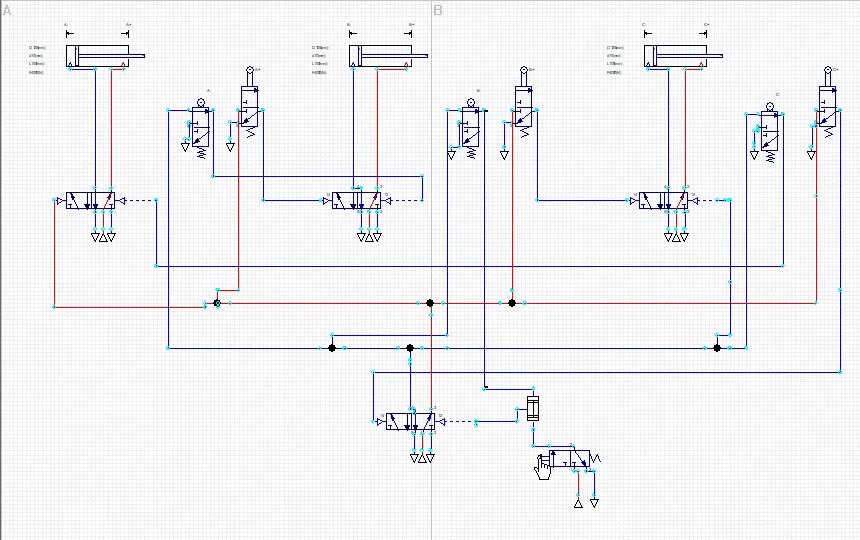Image resolution: width=860 pixels, height=540 pixels.
Task: Select cylinder C double-acting cylinder symbol
Action: 683,56
